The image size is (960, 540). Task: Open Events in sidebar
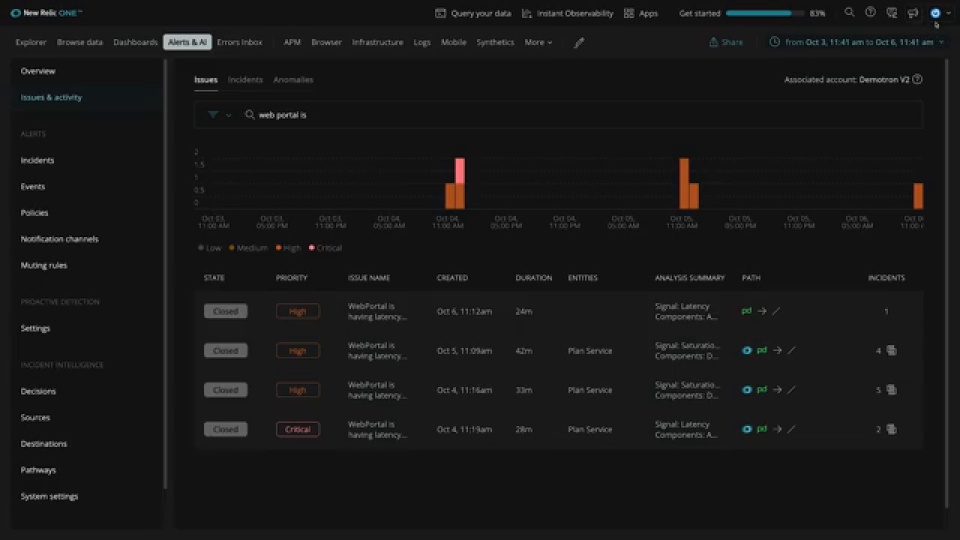point(32,187)
